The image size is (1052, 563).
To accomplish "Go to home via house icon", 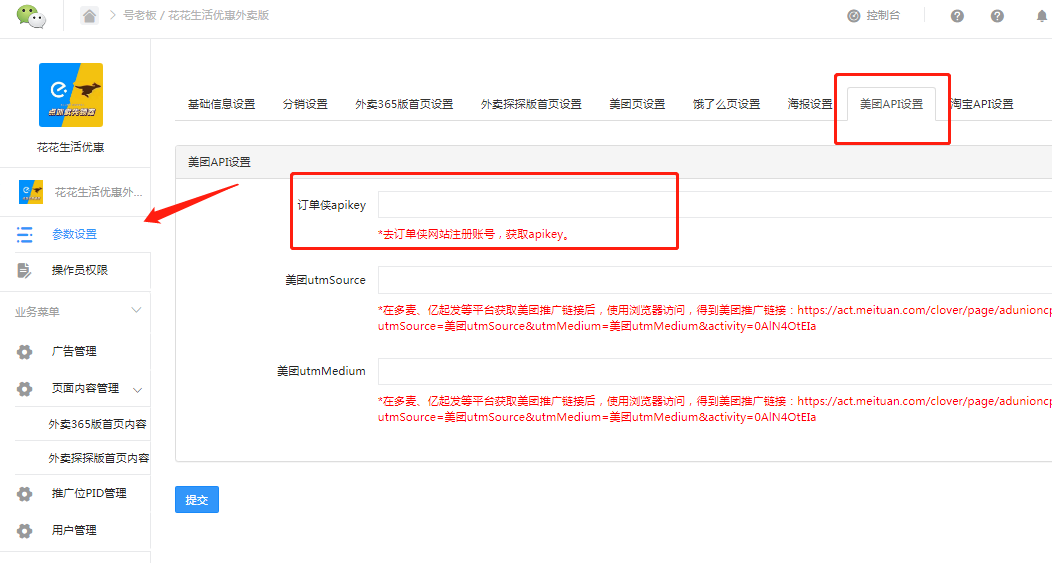I will point(89,15).
